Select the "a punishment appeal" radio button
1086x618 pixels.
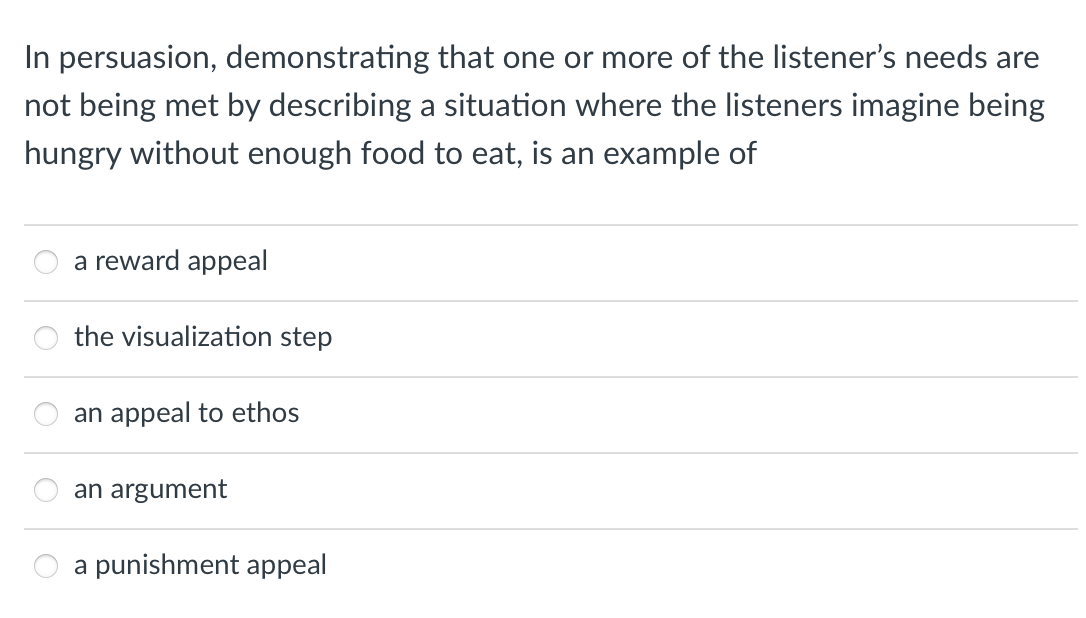[47, 566]
